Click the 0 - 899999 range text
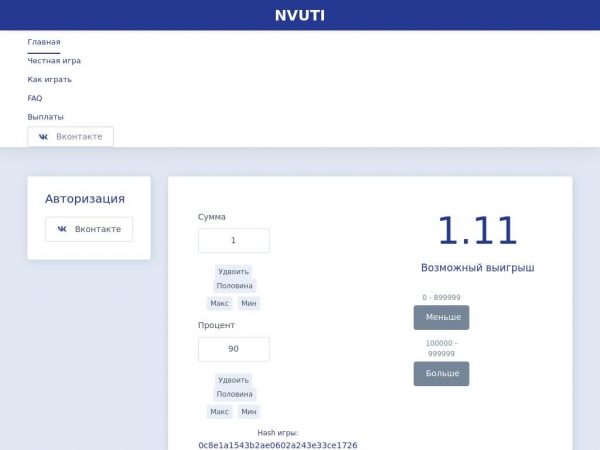The width and height of the screenshot is (600, 450). point(441,297)
